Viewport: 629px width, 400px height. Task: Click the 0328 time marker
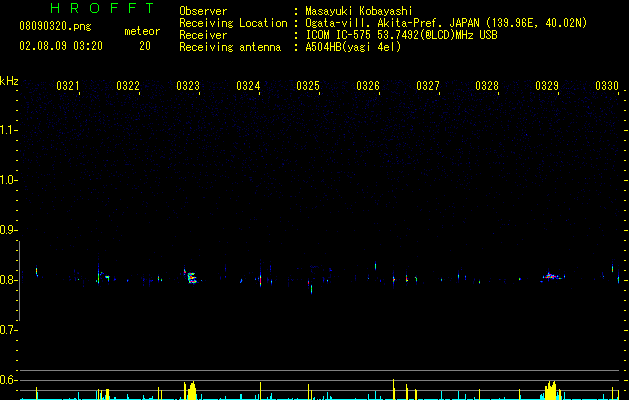[487, 86]
